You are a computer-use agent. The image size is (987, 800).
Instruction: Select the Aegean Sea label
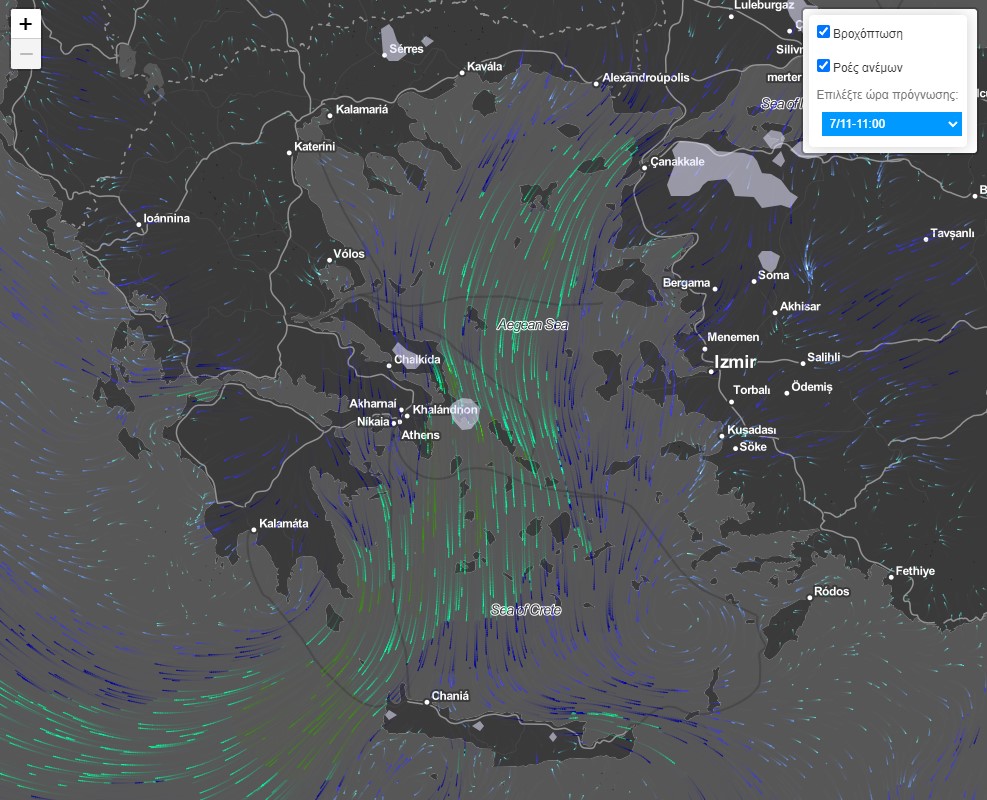pos(532,325)
